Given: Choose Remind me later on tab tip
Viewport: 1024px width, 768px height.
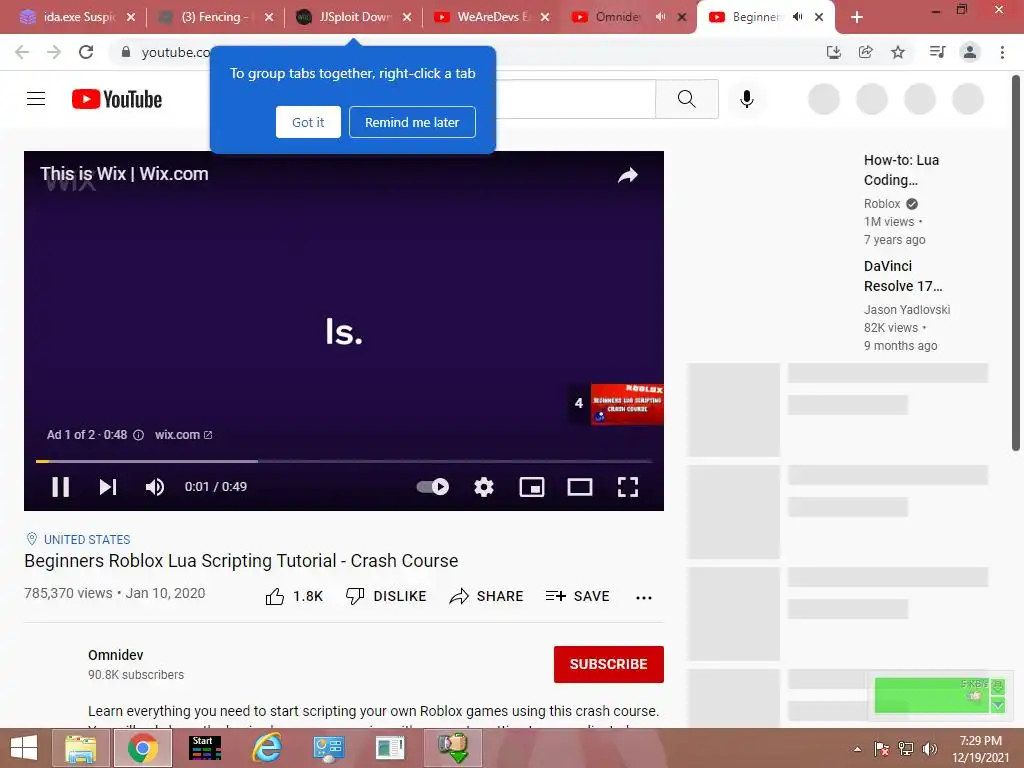Looking at the screenshot, I should pos(412,122).
